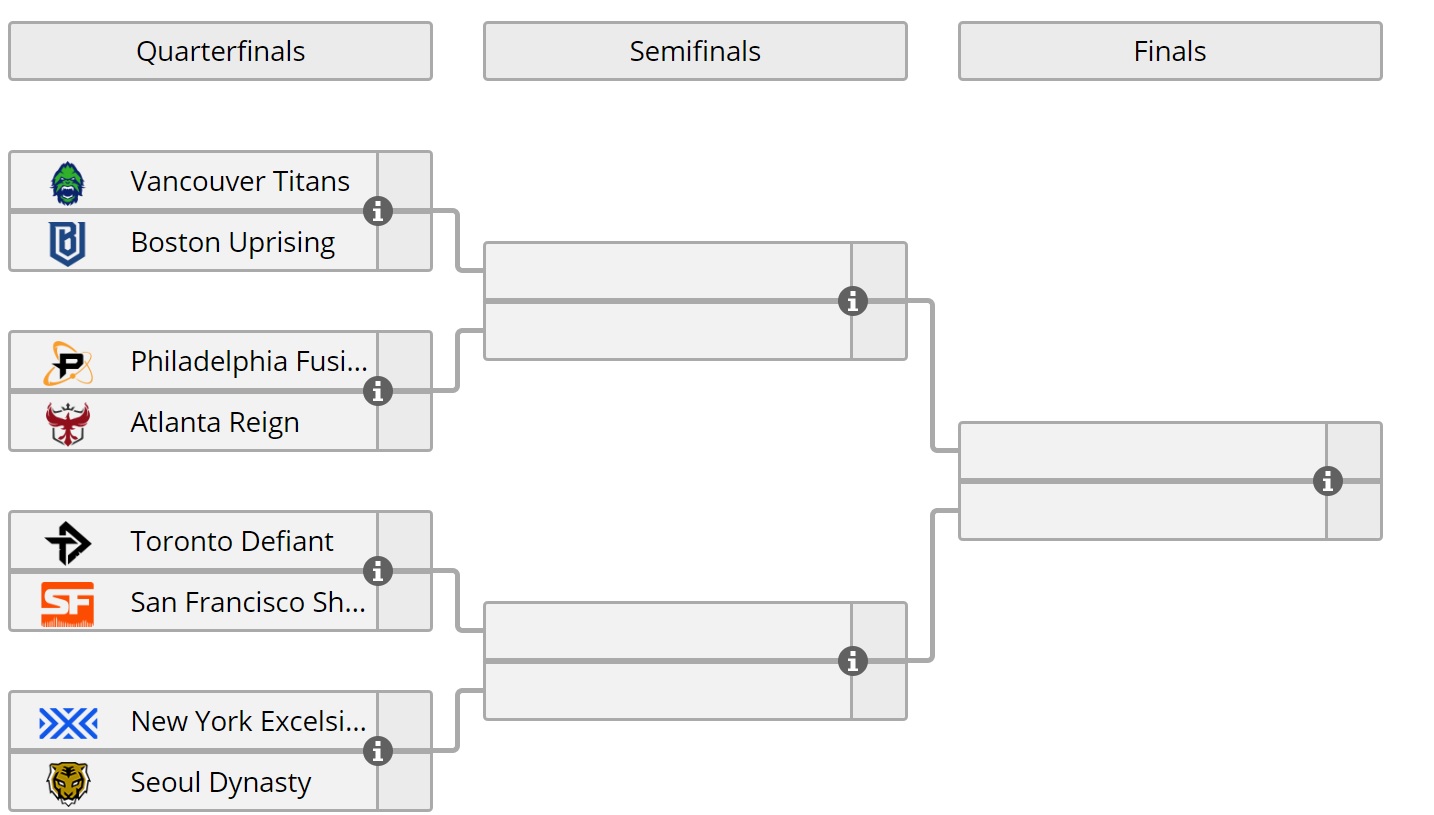Screen dimensions: 1434x815
Task: Click the San Francisco Shock SF logo
Action: pyautogui.click(x=68, y=604)
